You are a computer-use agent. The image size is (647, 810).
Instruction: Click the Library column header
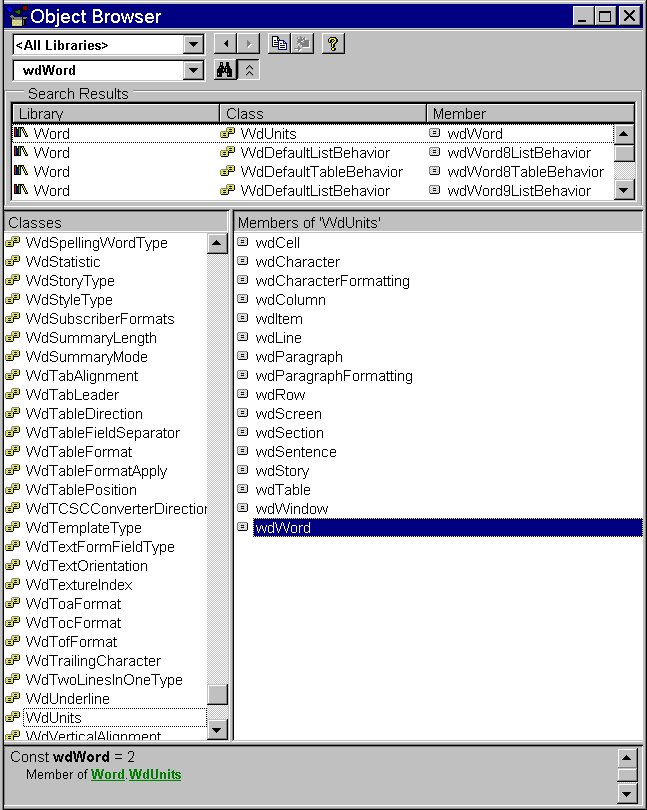point(116,114)
